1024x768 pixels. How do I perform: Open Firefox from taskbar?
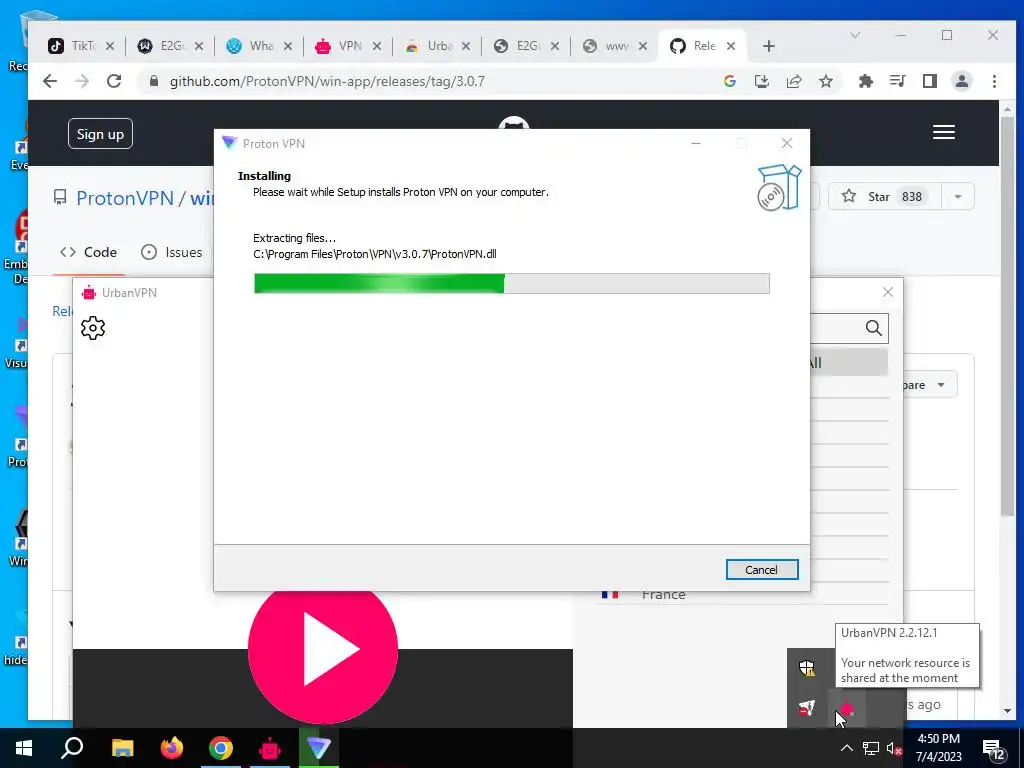[x=172, y=748]
